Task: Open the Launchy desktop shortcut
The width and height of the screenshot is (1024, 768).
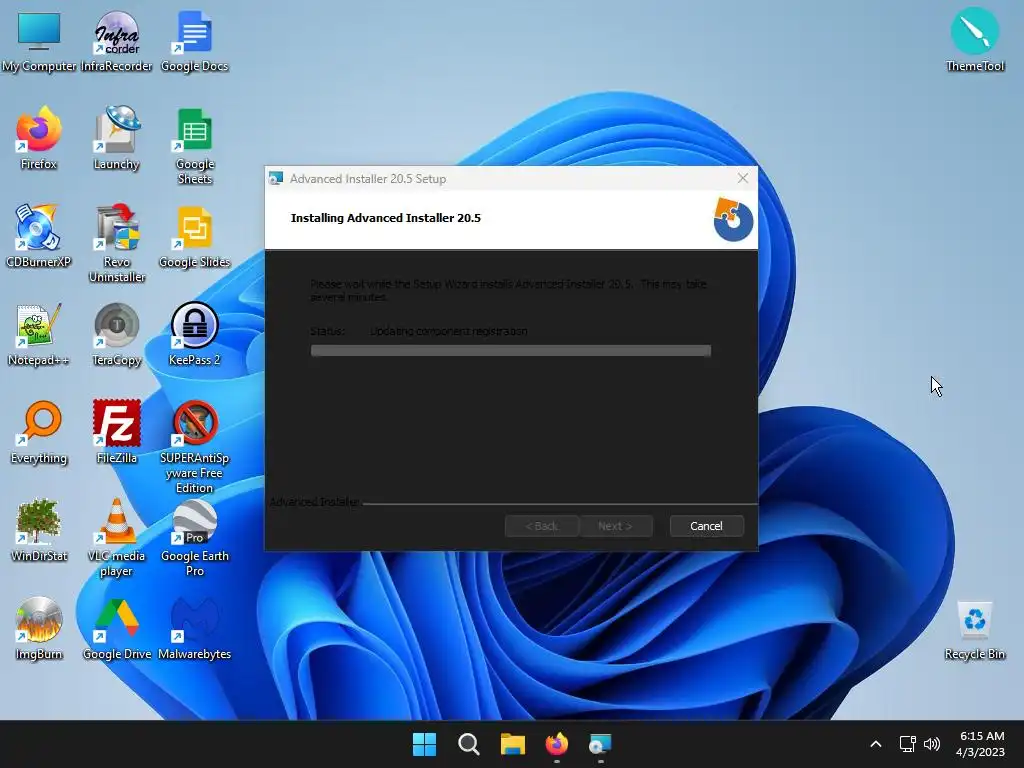Action: pyautogui.click(x=116, y=138)
